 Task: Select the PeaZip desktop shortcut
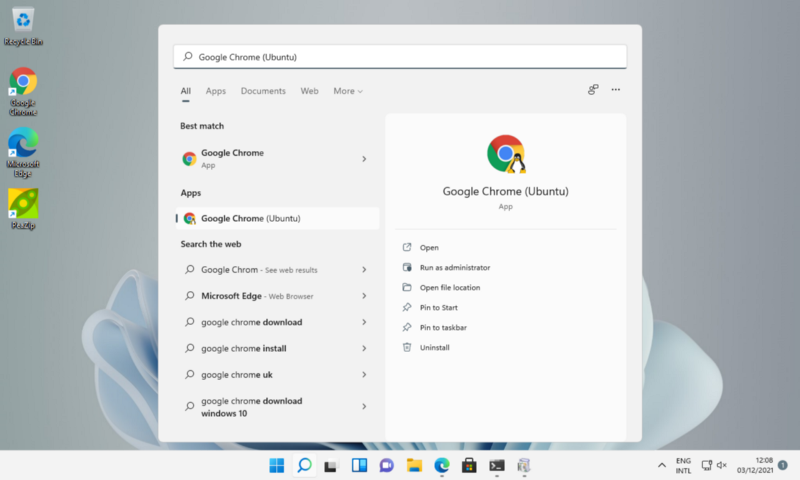coord(23,209)
